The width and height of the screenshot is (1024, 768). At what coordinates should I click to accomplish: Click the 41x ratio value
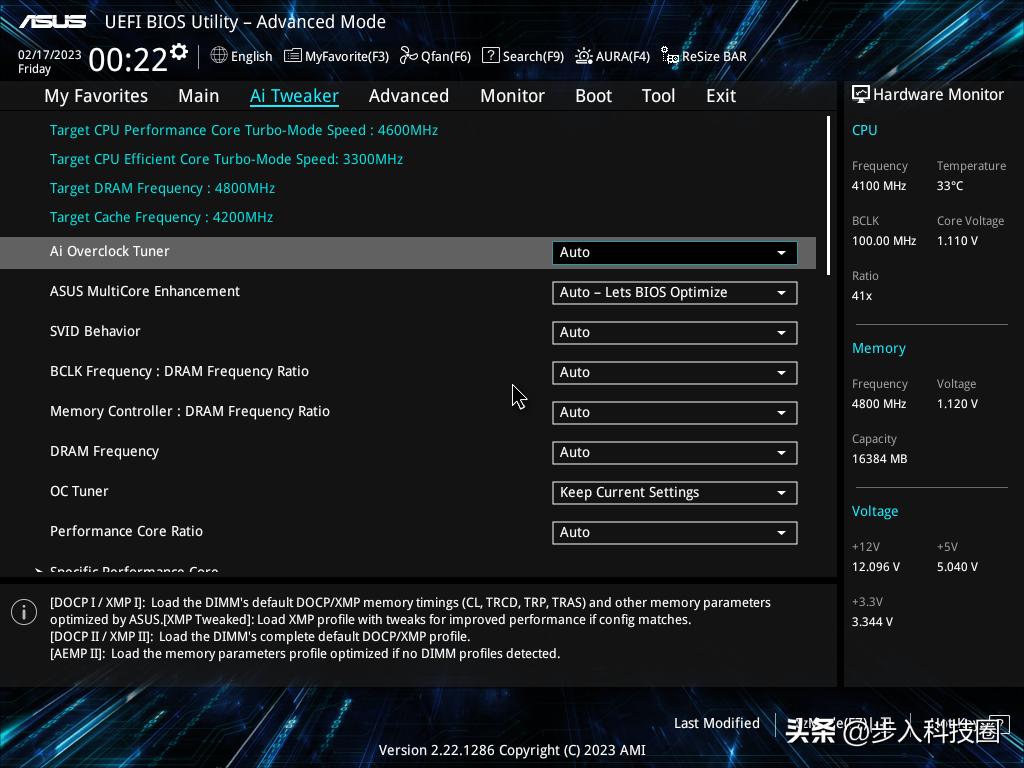[x=862, y=296]
